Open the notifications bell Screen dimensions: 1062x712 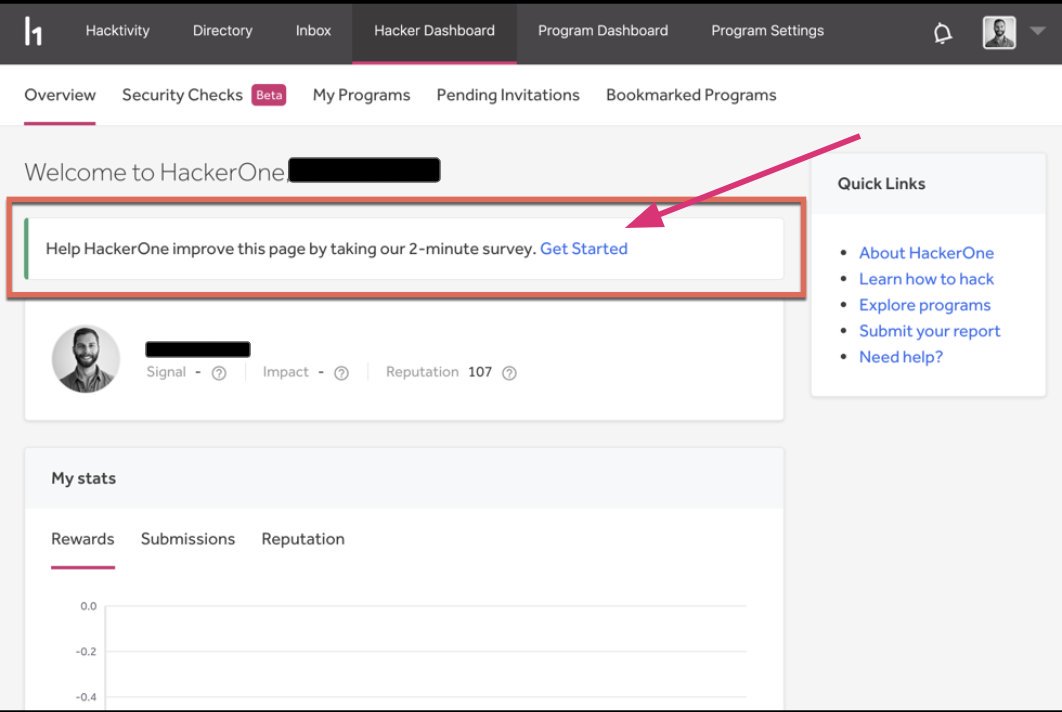(942, 33)
